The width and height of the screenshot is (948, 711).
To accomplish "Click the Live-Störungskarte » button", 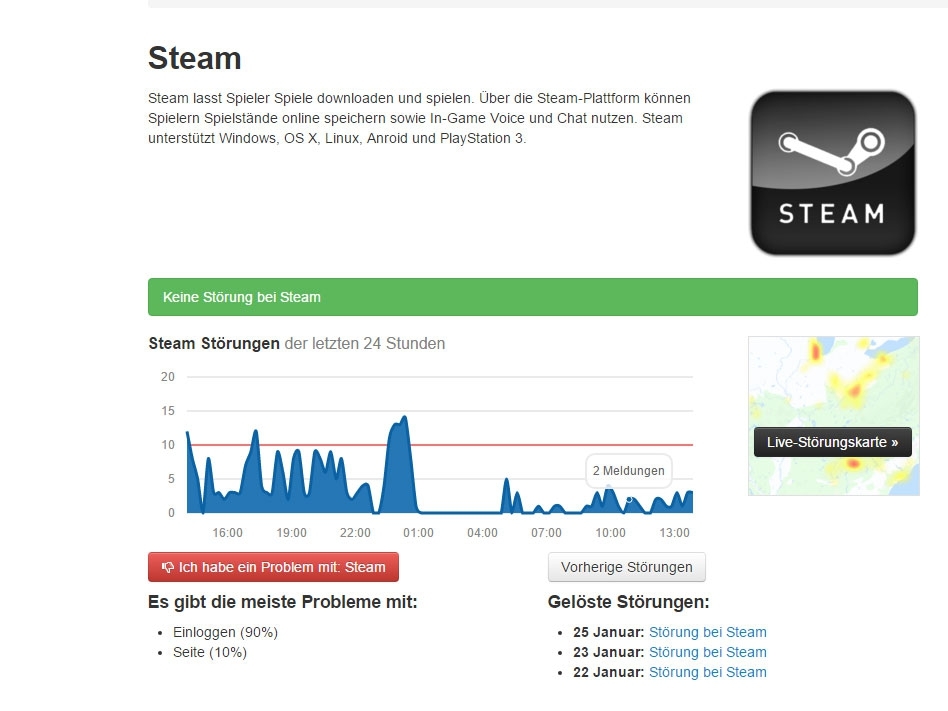I will pyautogui.click(x=832, y=441).
